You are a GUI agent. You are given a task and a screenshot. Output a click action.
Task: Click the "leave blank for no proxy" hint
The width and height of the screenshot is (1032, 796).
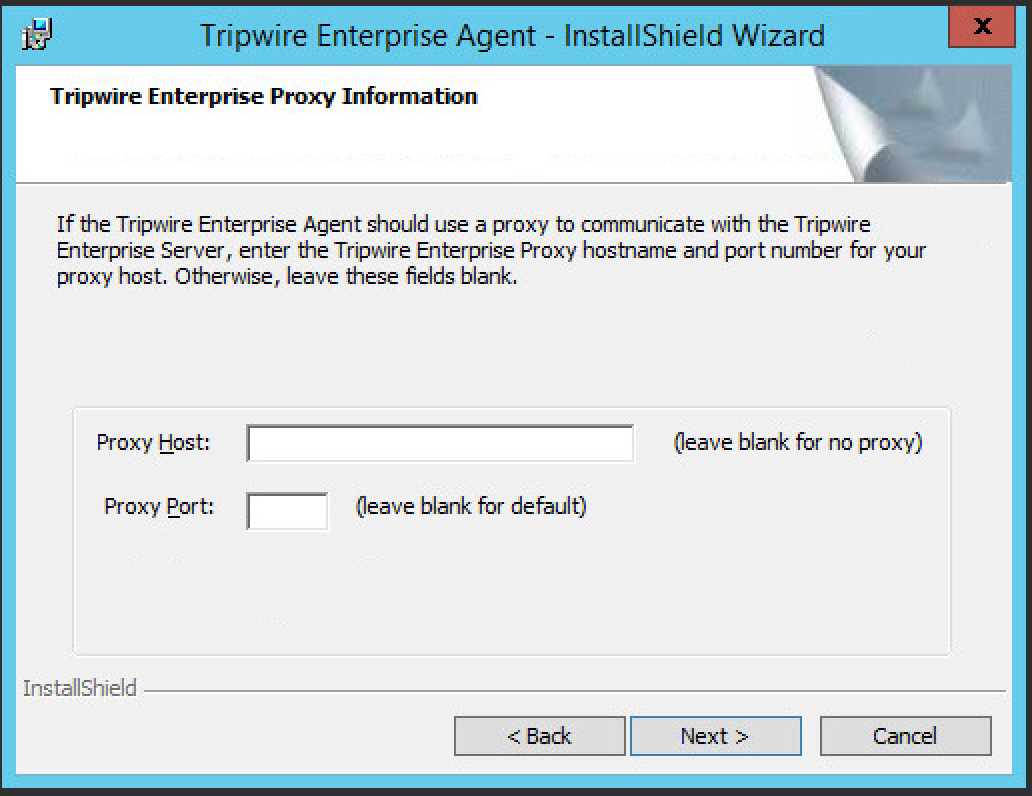[797, 442]
